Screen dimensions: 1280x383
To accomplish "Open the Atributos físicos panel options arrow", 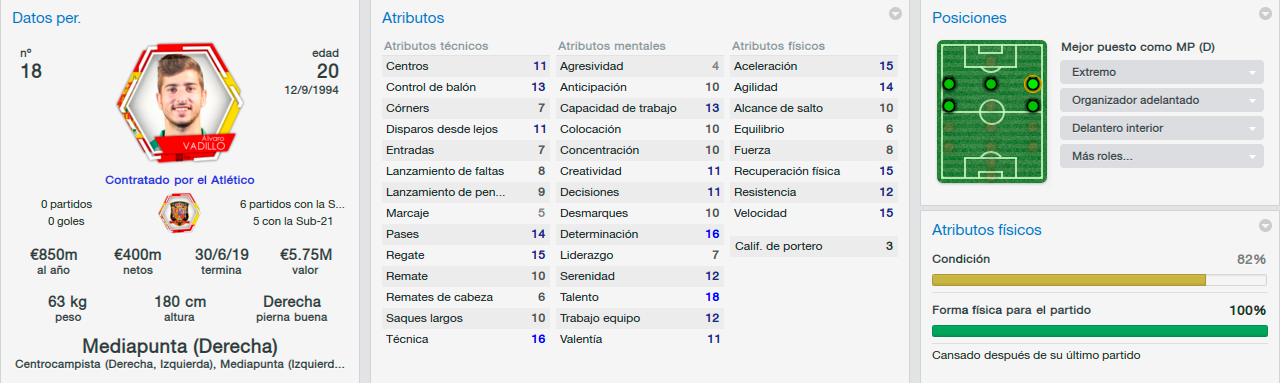I will point(1265,225).
